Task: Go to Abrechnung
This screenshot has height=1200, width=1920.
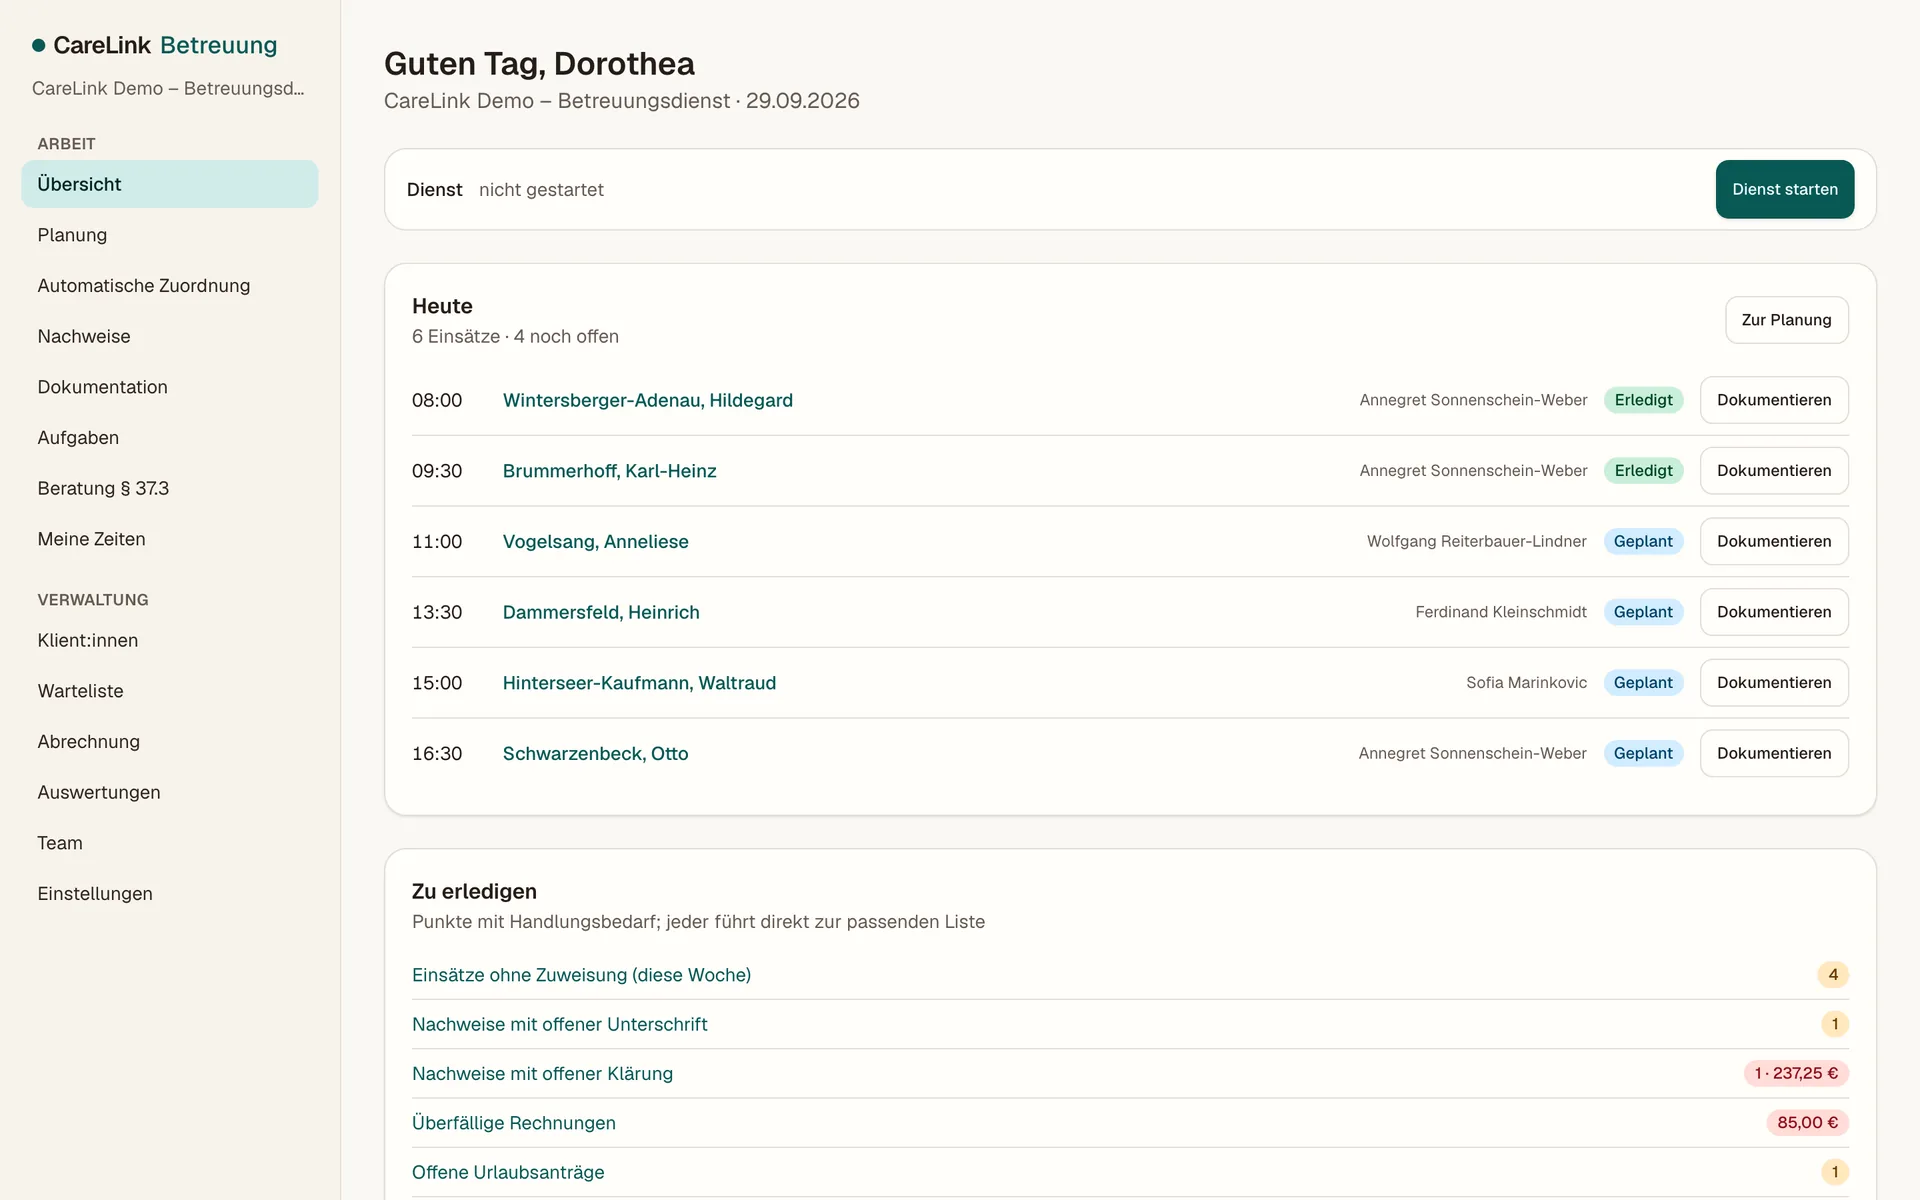Action: pos(170,742)
